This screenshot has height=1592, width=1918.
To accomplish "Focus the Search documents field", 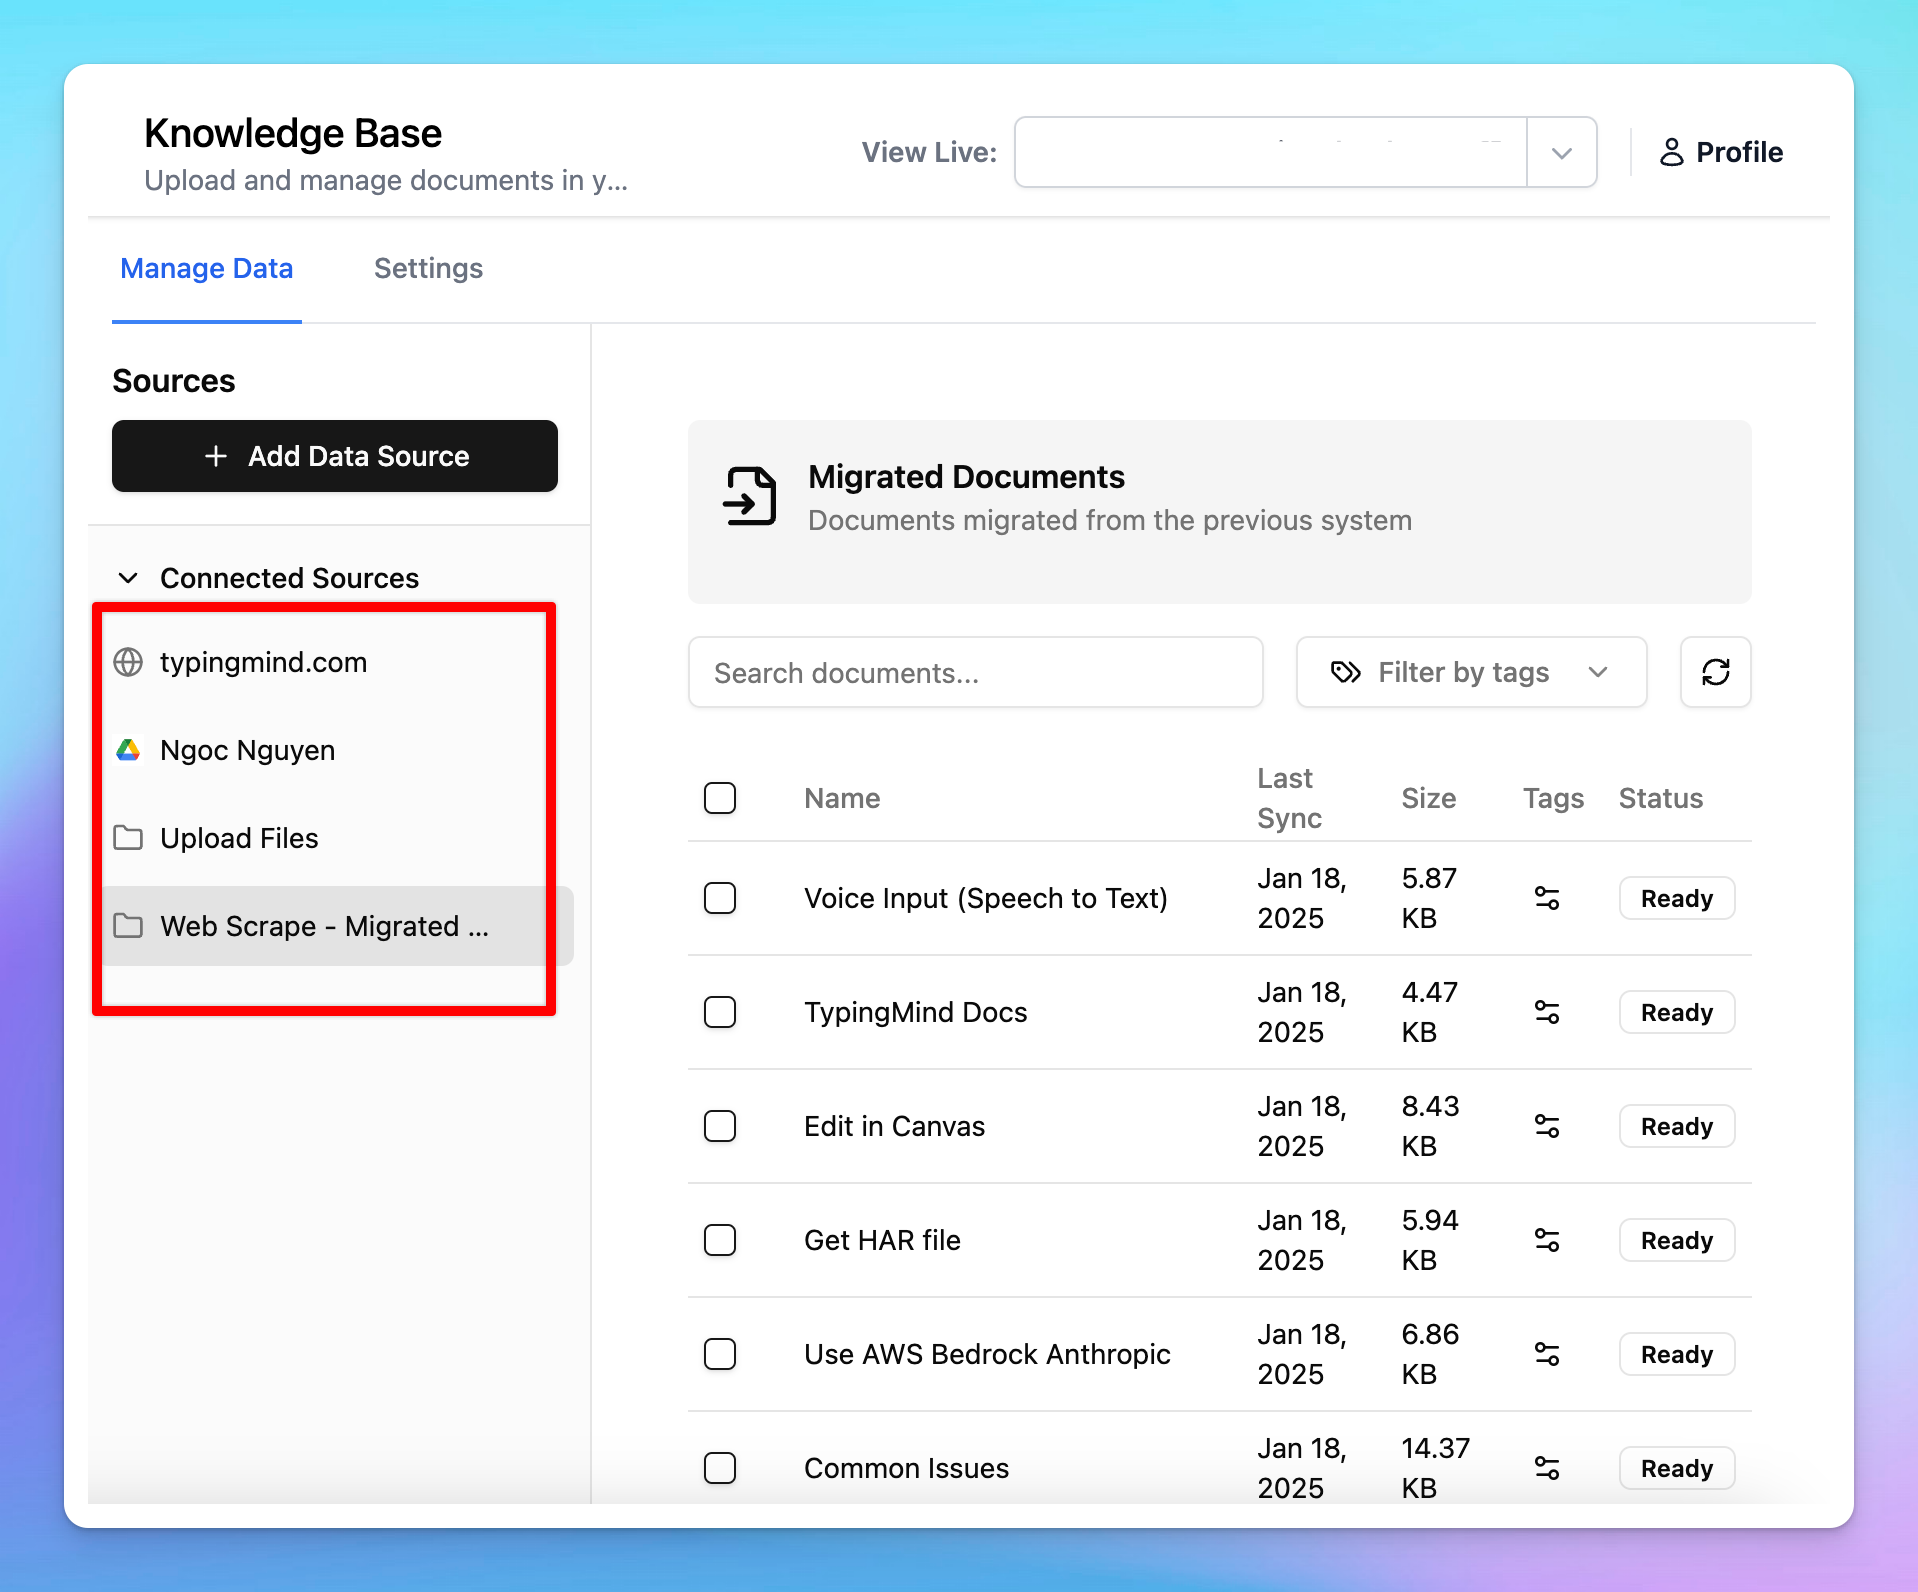I will 975,672.
